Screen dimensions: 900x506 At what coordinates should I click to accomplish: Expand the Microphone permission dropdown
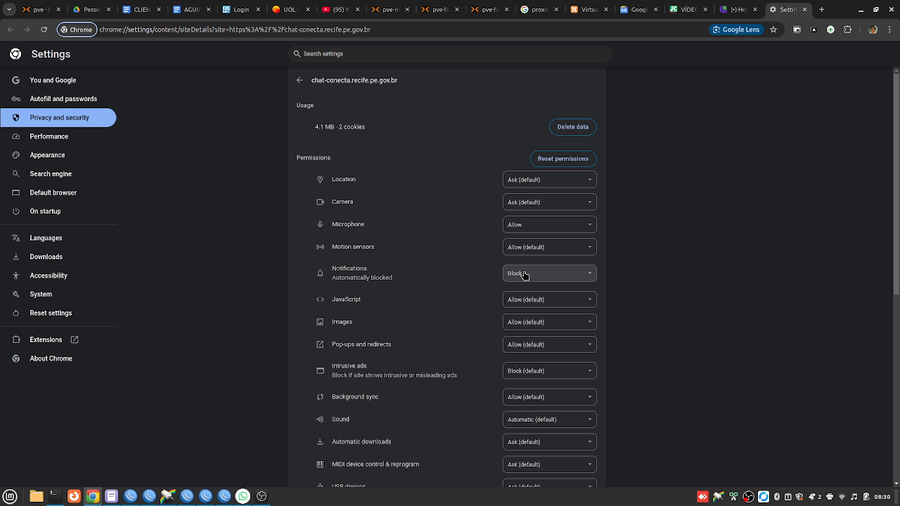pos(549,224)
